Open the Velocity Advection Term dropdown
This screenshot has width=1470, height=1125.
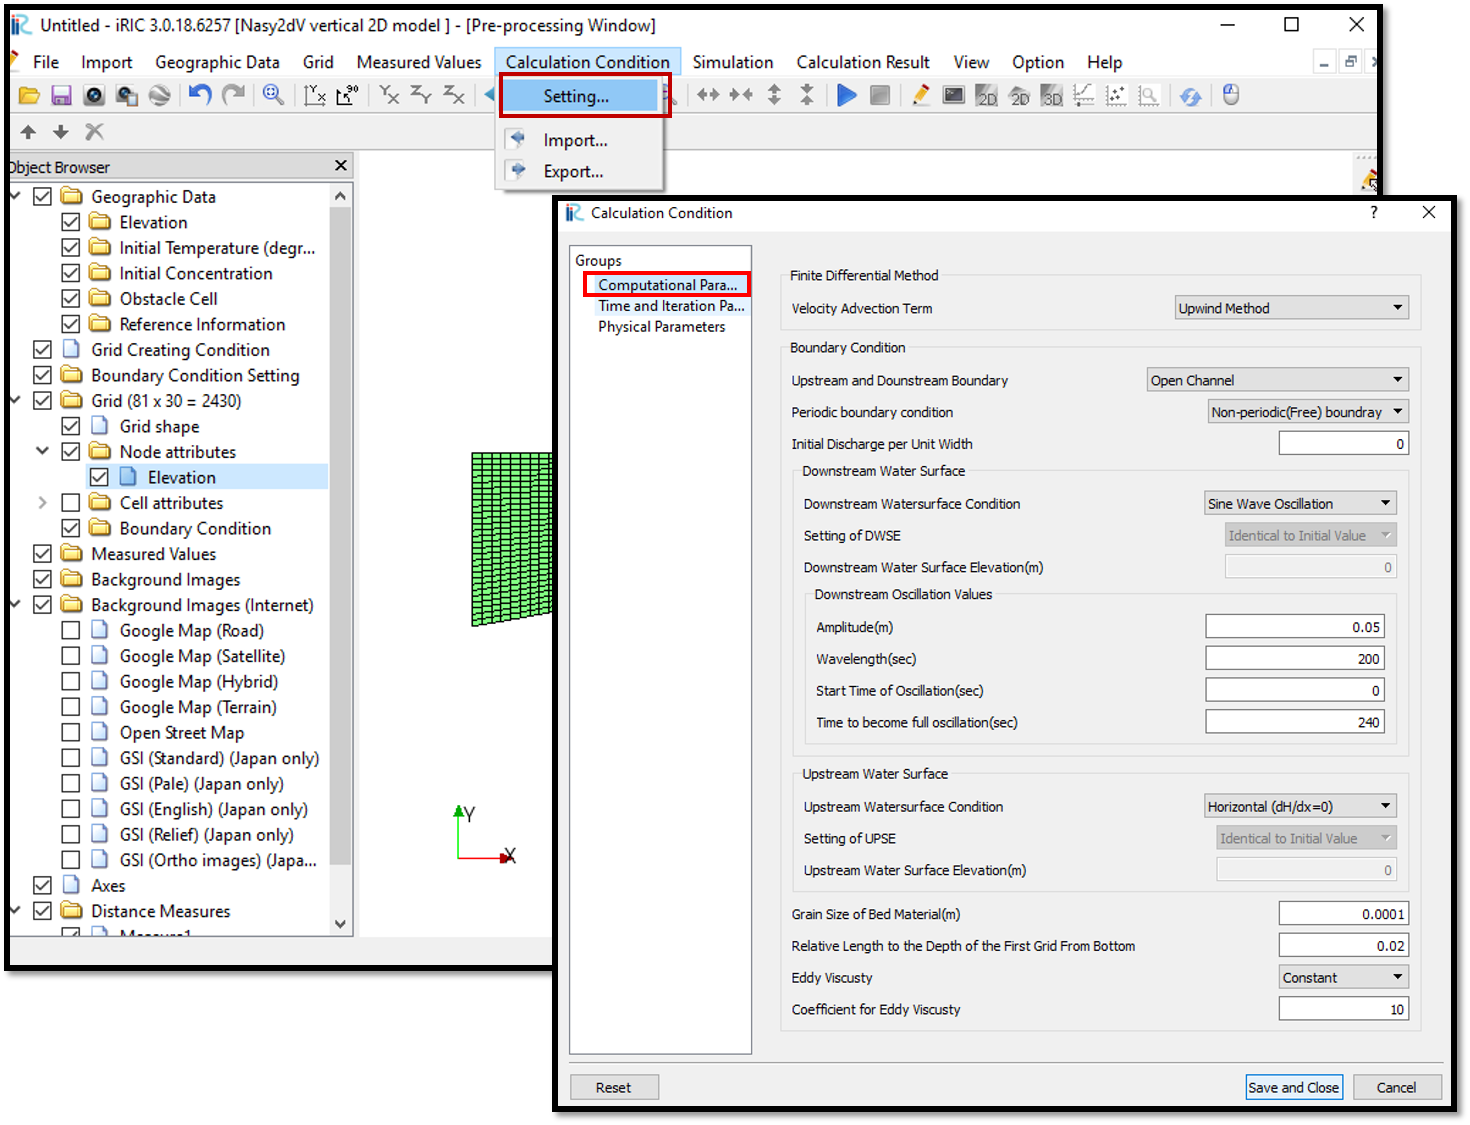1291,308
